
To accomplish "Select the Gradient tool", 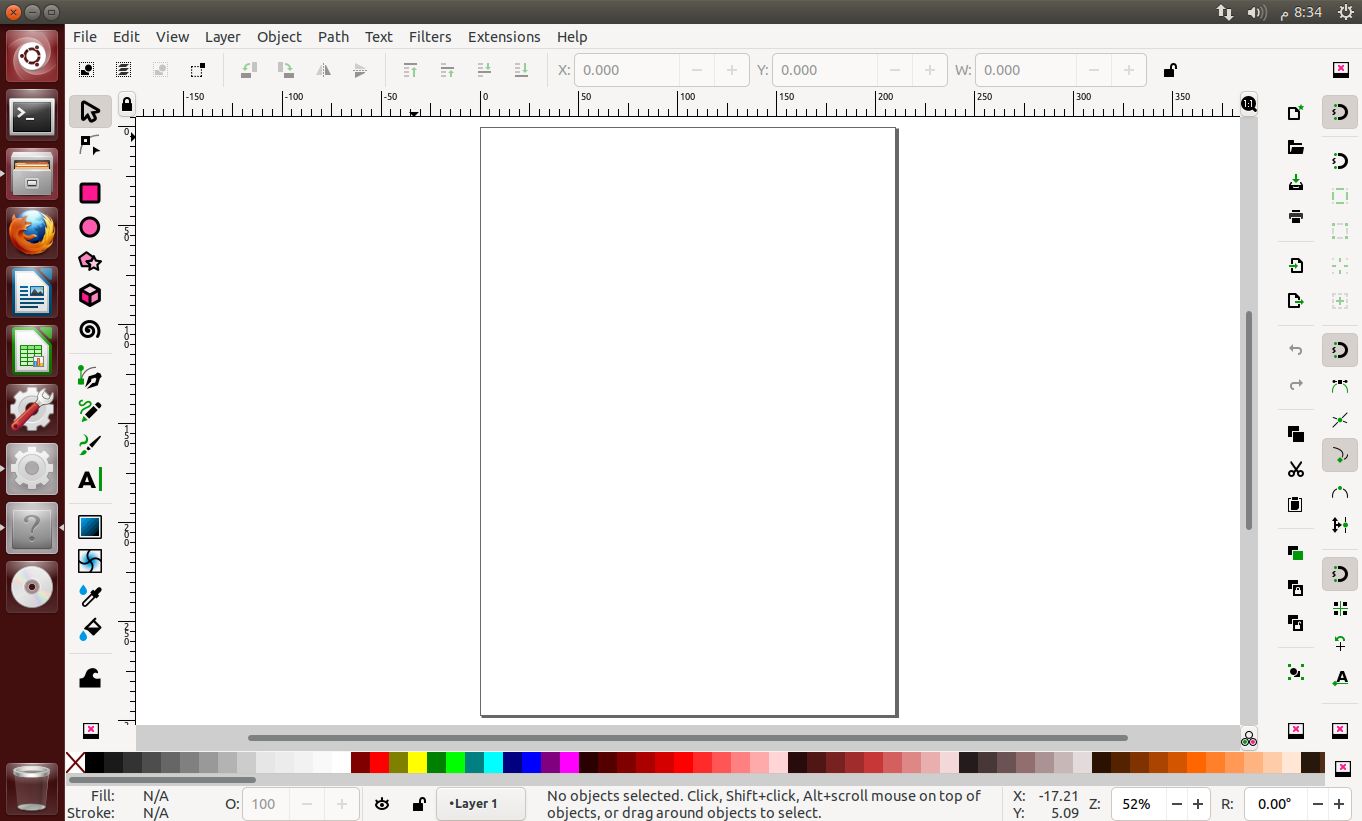I will click(x=90, y=527).
